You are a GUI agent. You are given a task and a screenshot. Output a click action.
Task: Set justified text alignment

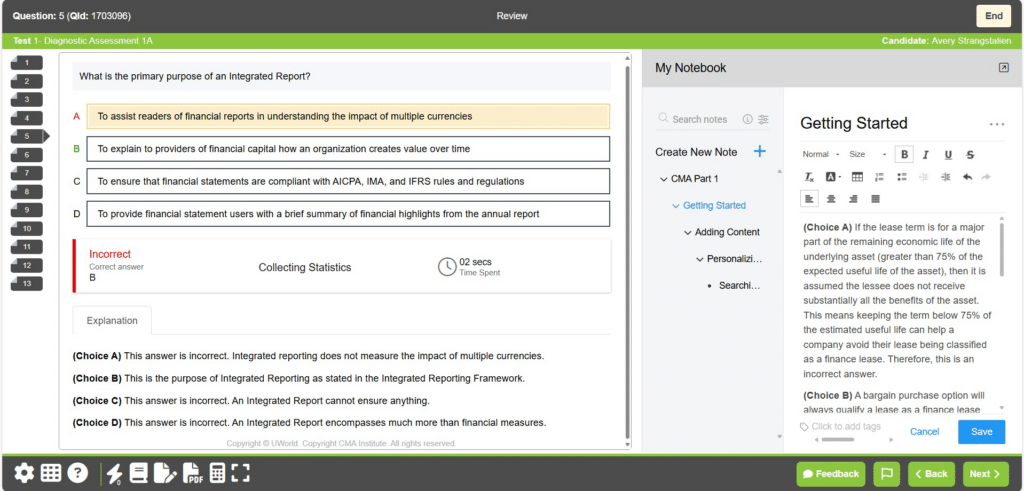pyautogui.click(x=876, y=198)
